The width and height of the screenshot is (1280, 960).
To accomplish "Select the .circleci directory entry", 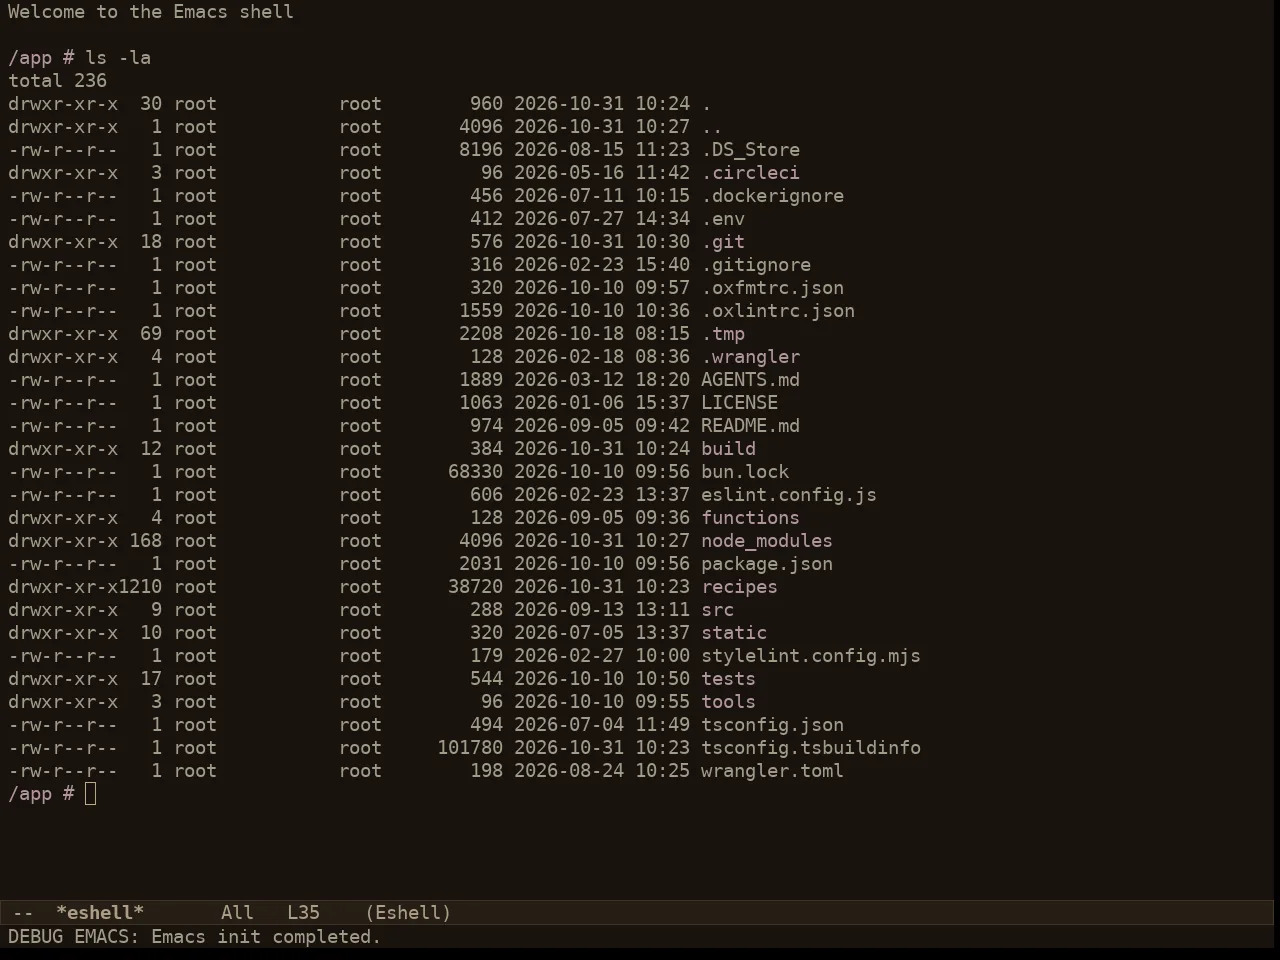I will (750, 173).
